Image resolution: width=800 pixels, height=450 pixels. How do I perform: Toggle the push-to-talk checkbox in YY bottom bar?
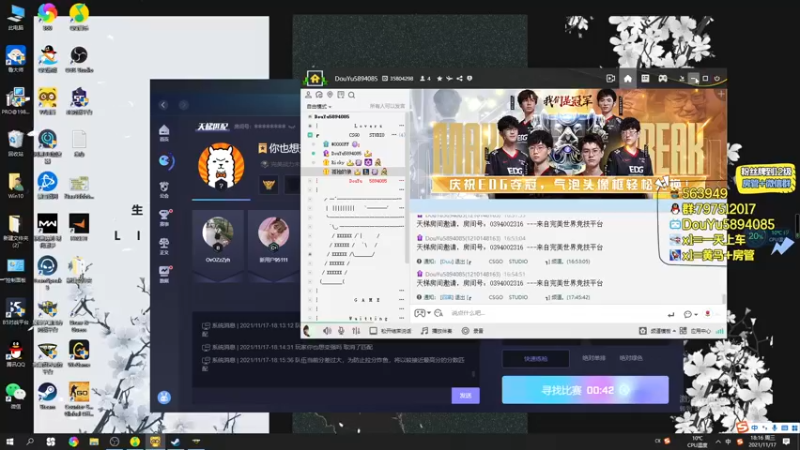(373, 331)
